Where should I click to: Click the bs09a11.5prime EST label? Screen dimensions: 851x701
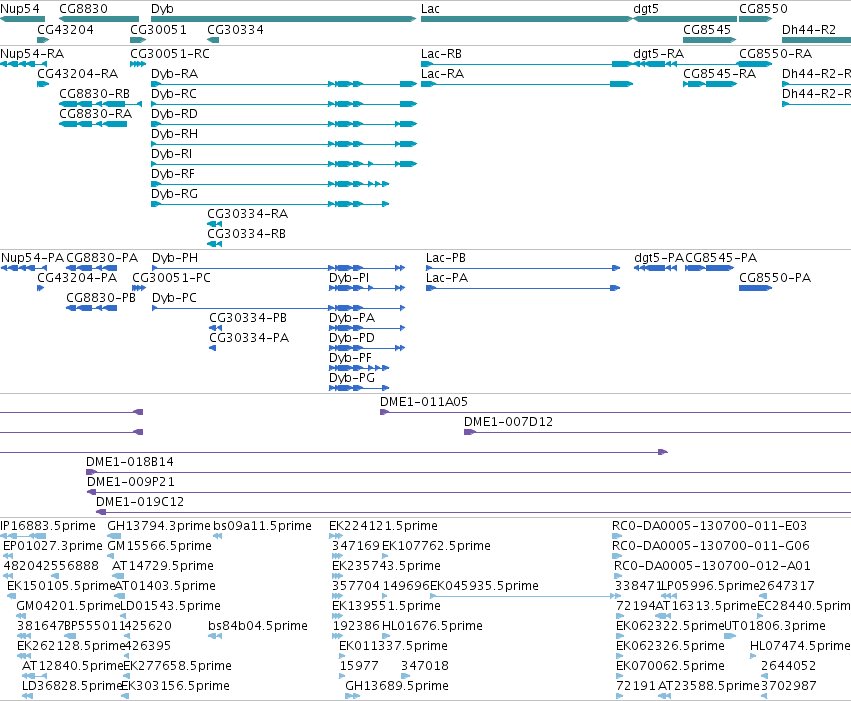click(x=262, y=526)
